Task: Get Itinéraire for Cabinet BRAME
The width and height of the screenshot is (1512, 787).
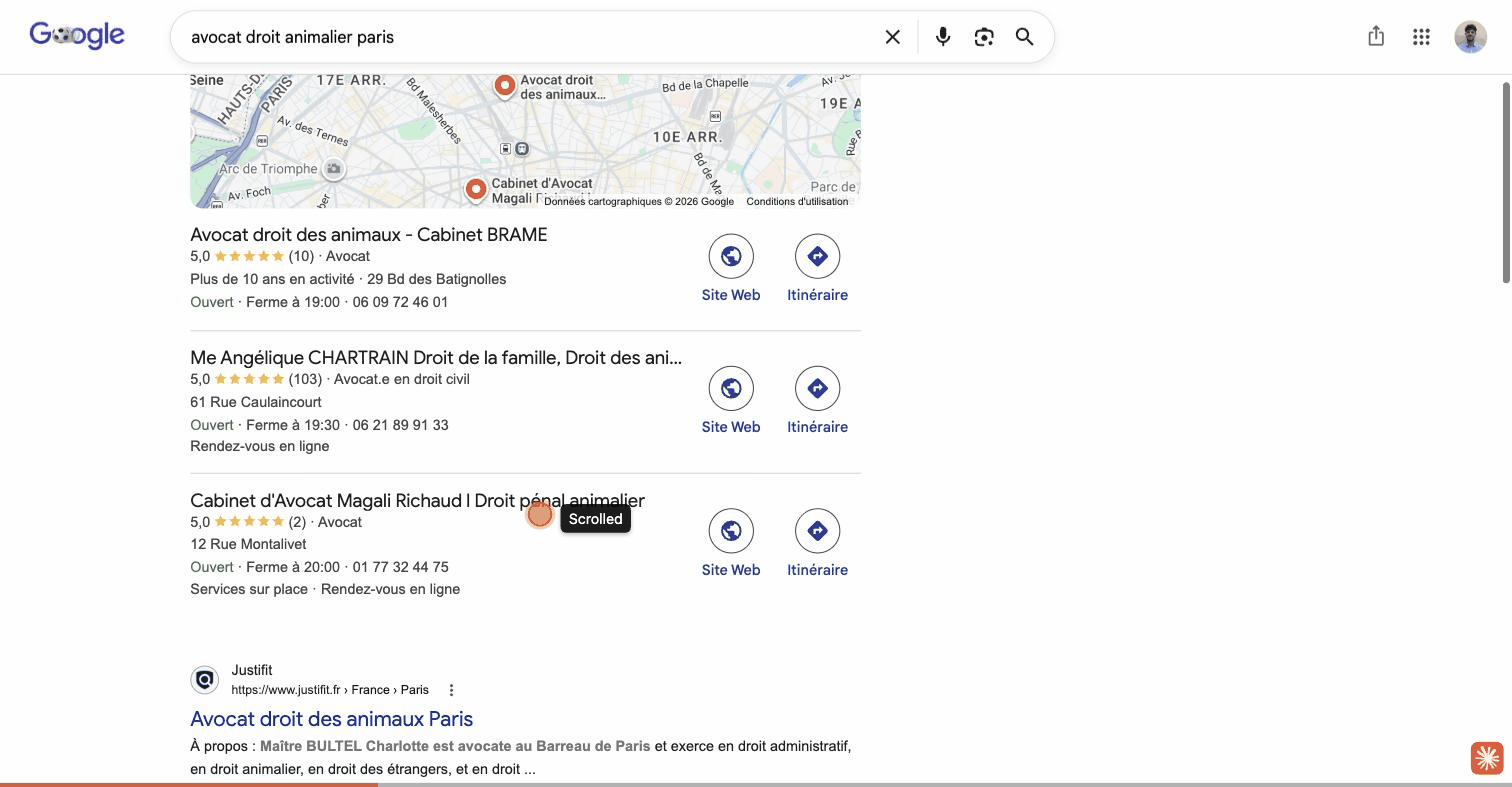Action: (x=817, y=269)
